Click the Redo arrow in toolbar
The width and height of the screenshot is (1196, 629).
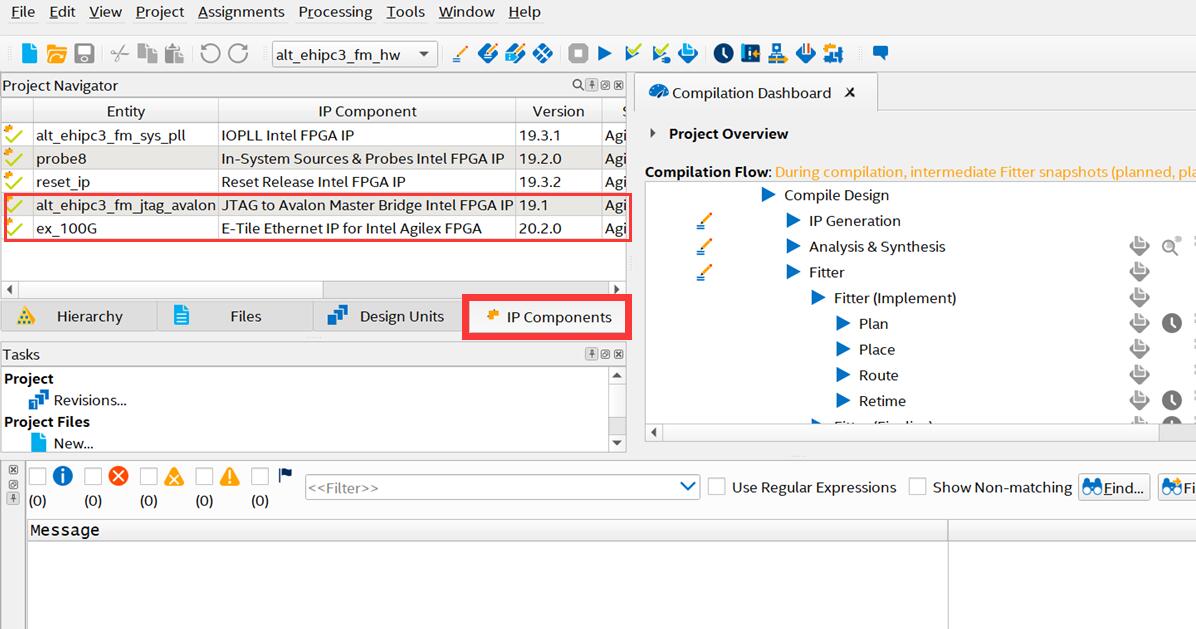click(x=239, y=53)
